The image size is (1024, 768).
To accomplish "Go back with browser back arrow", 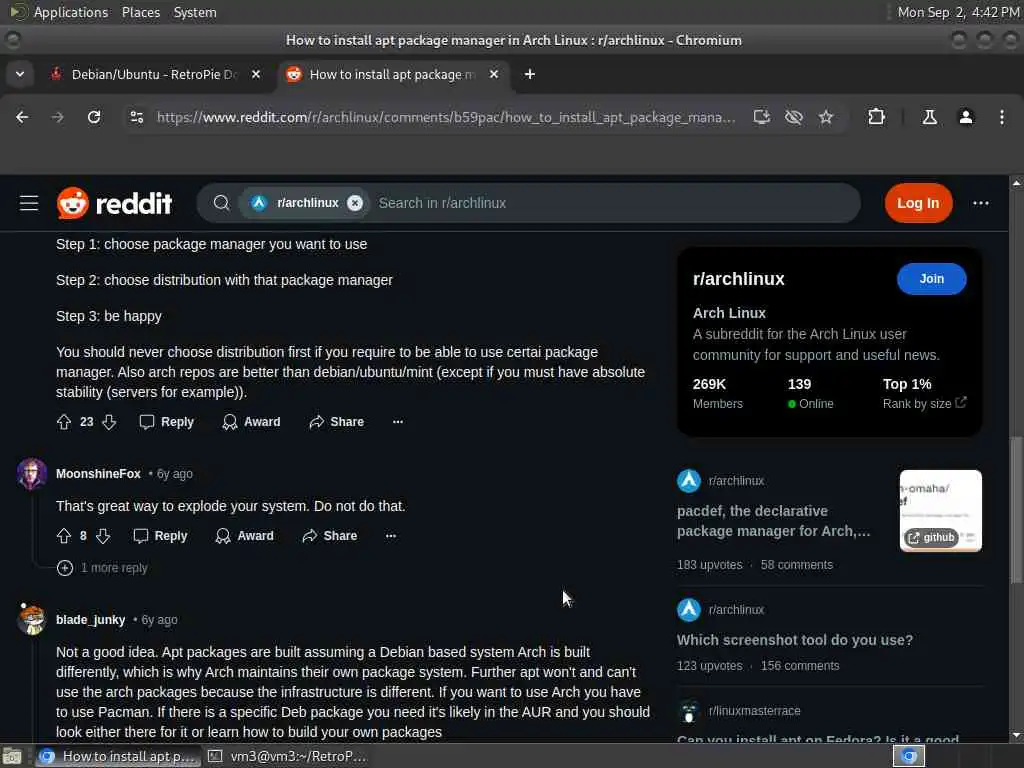I will pyautogui.click(x=22, y=117).
